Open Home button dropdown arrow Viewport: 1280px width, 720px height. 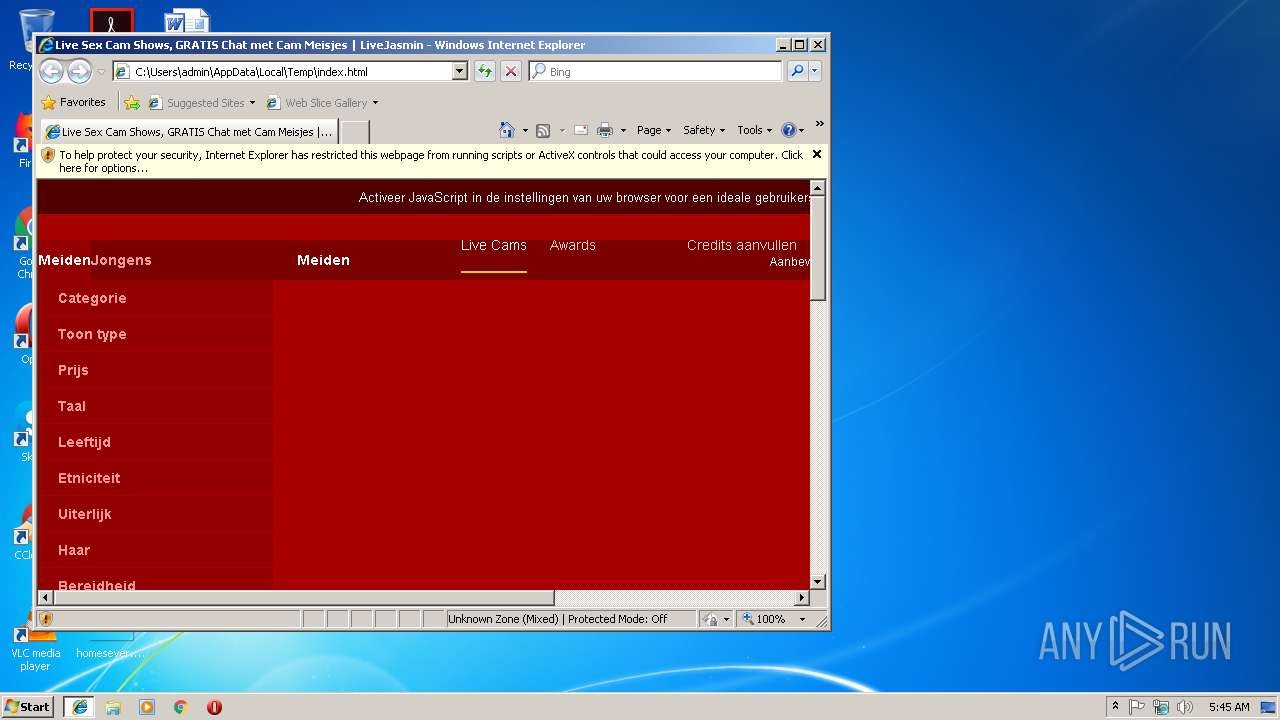524,130
